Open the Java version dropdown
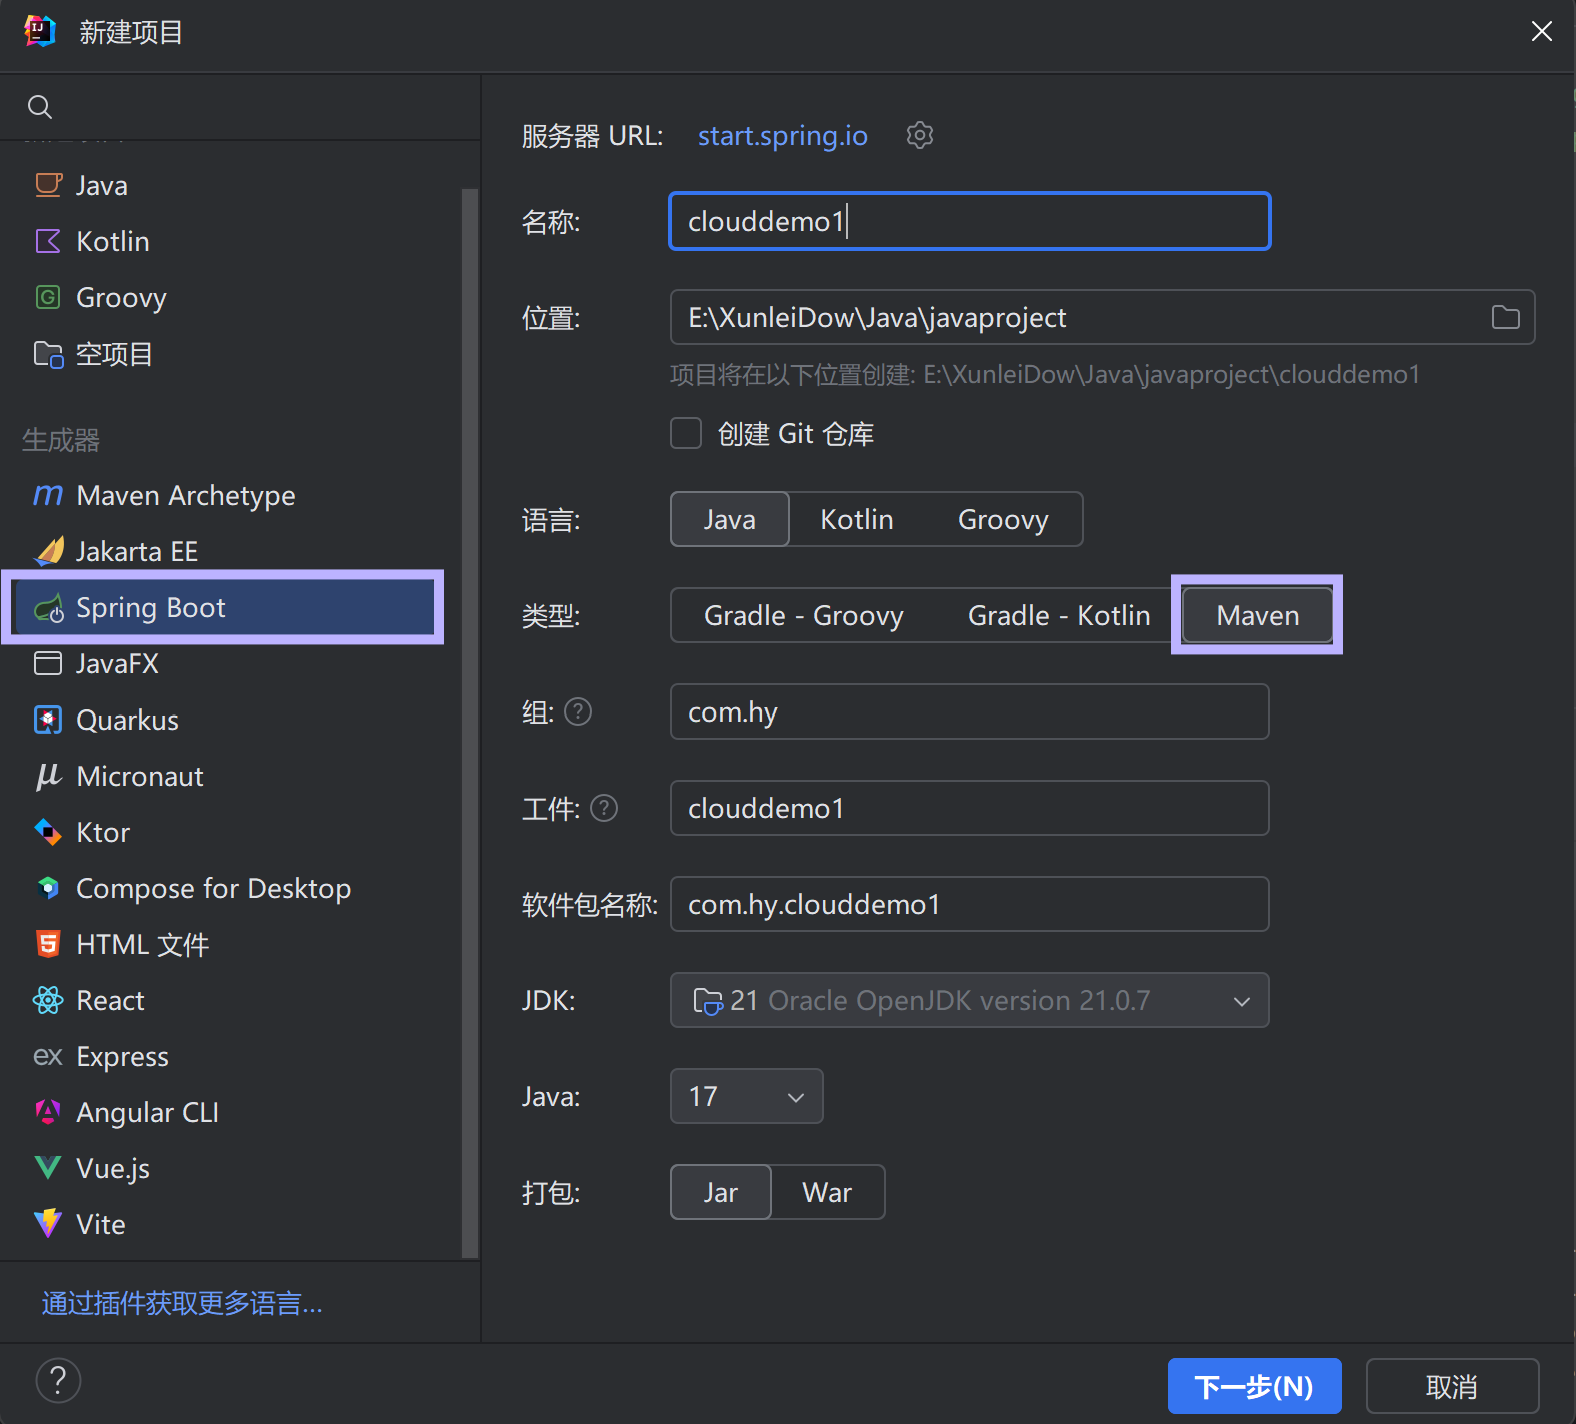 (x=747, y=1096)
